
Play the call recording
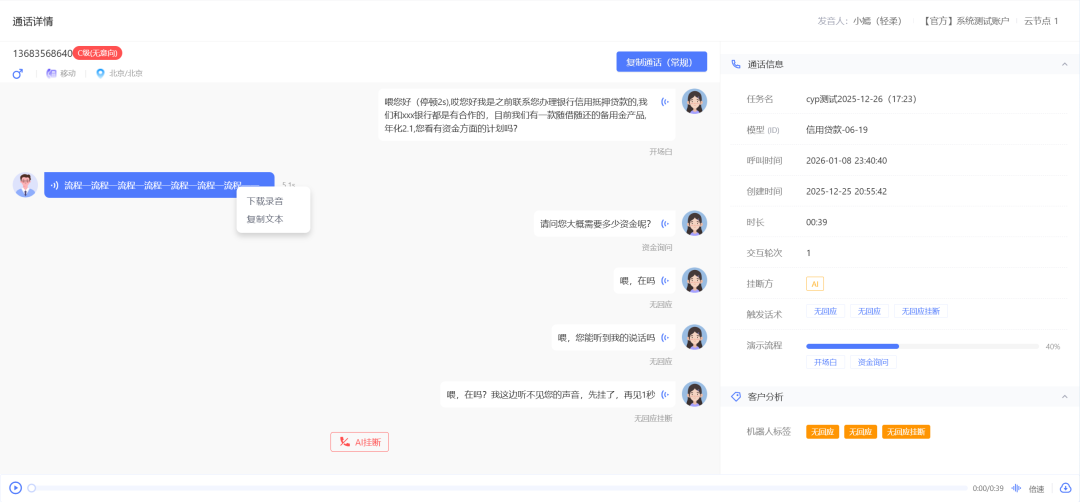click(x=16, y=488)
